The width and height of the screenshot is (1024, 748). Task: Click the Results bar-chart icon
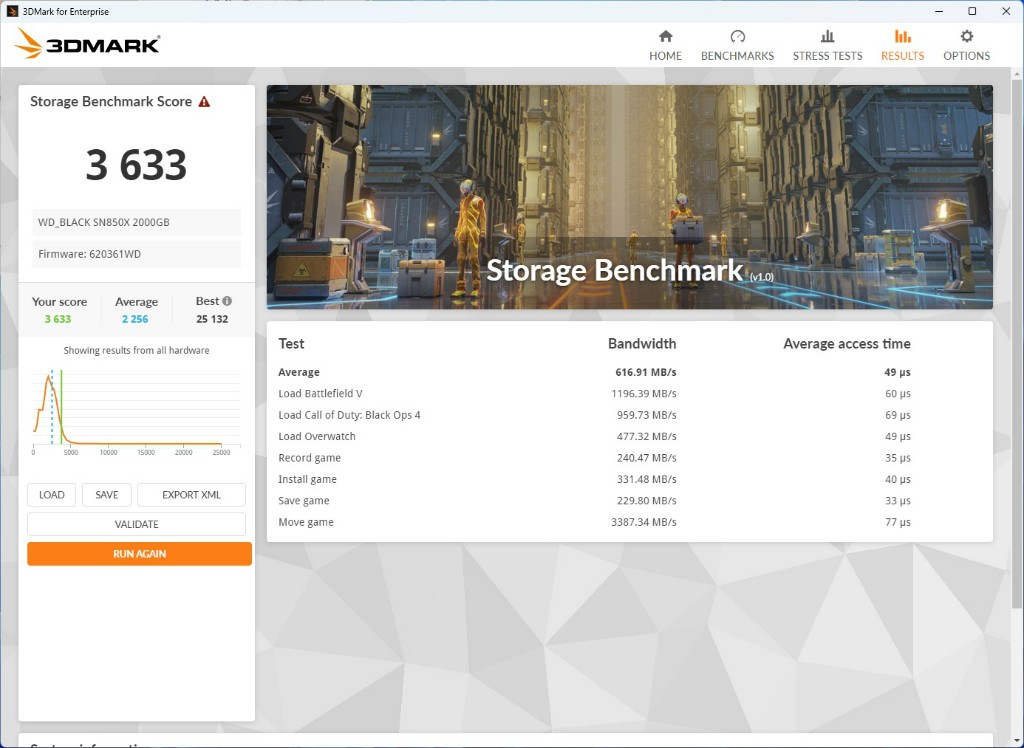click(901, 37)
